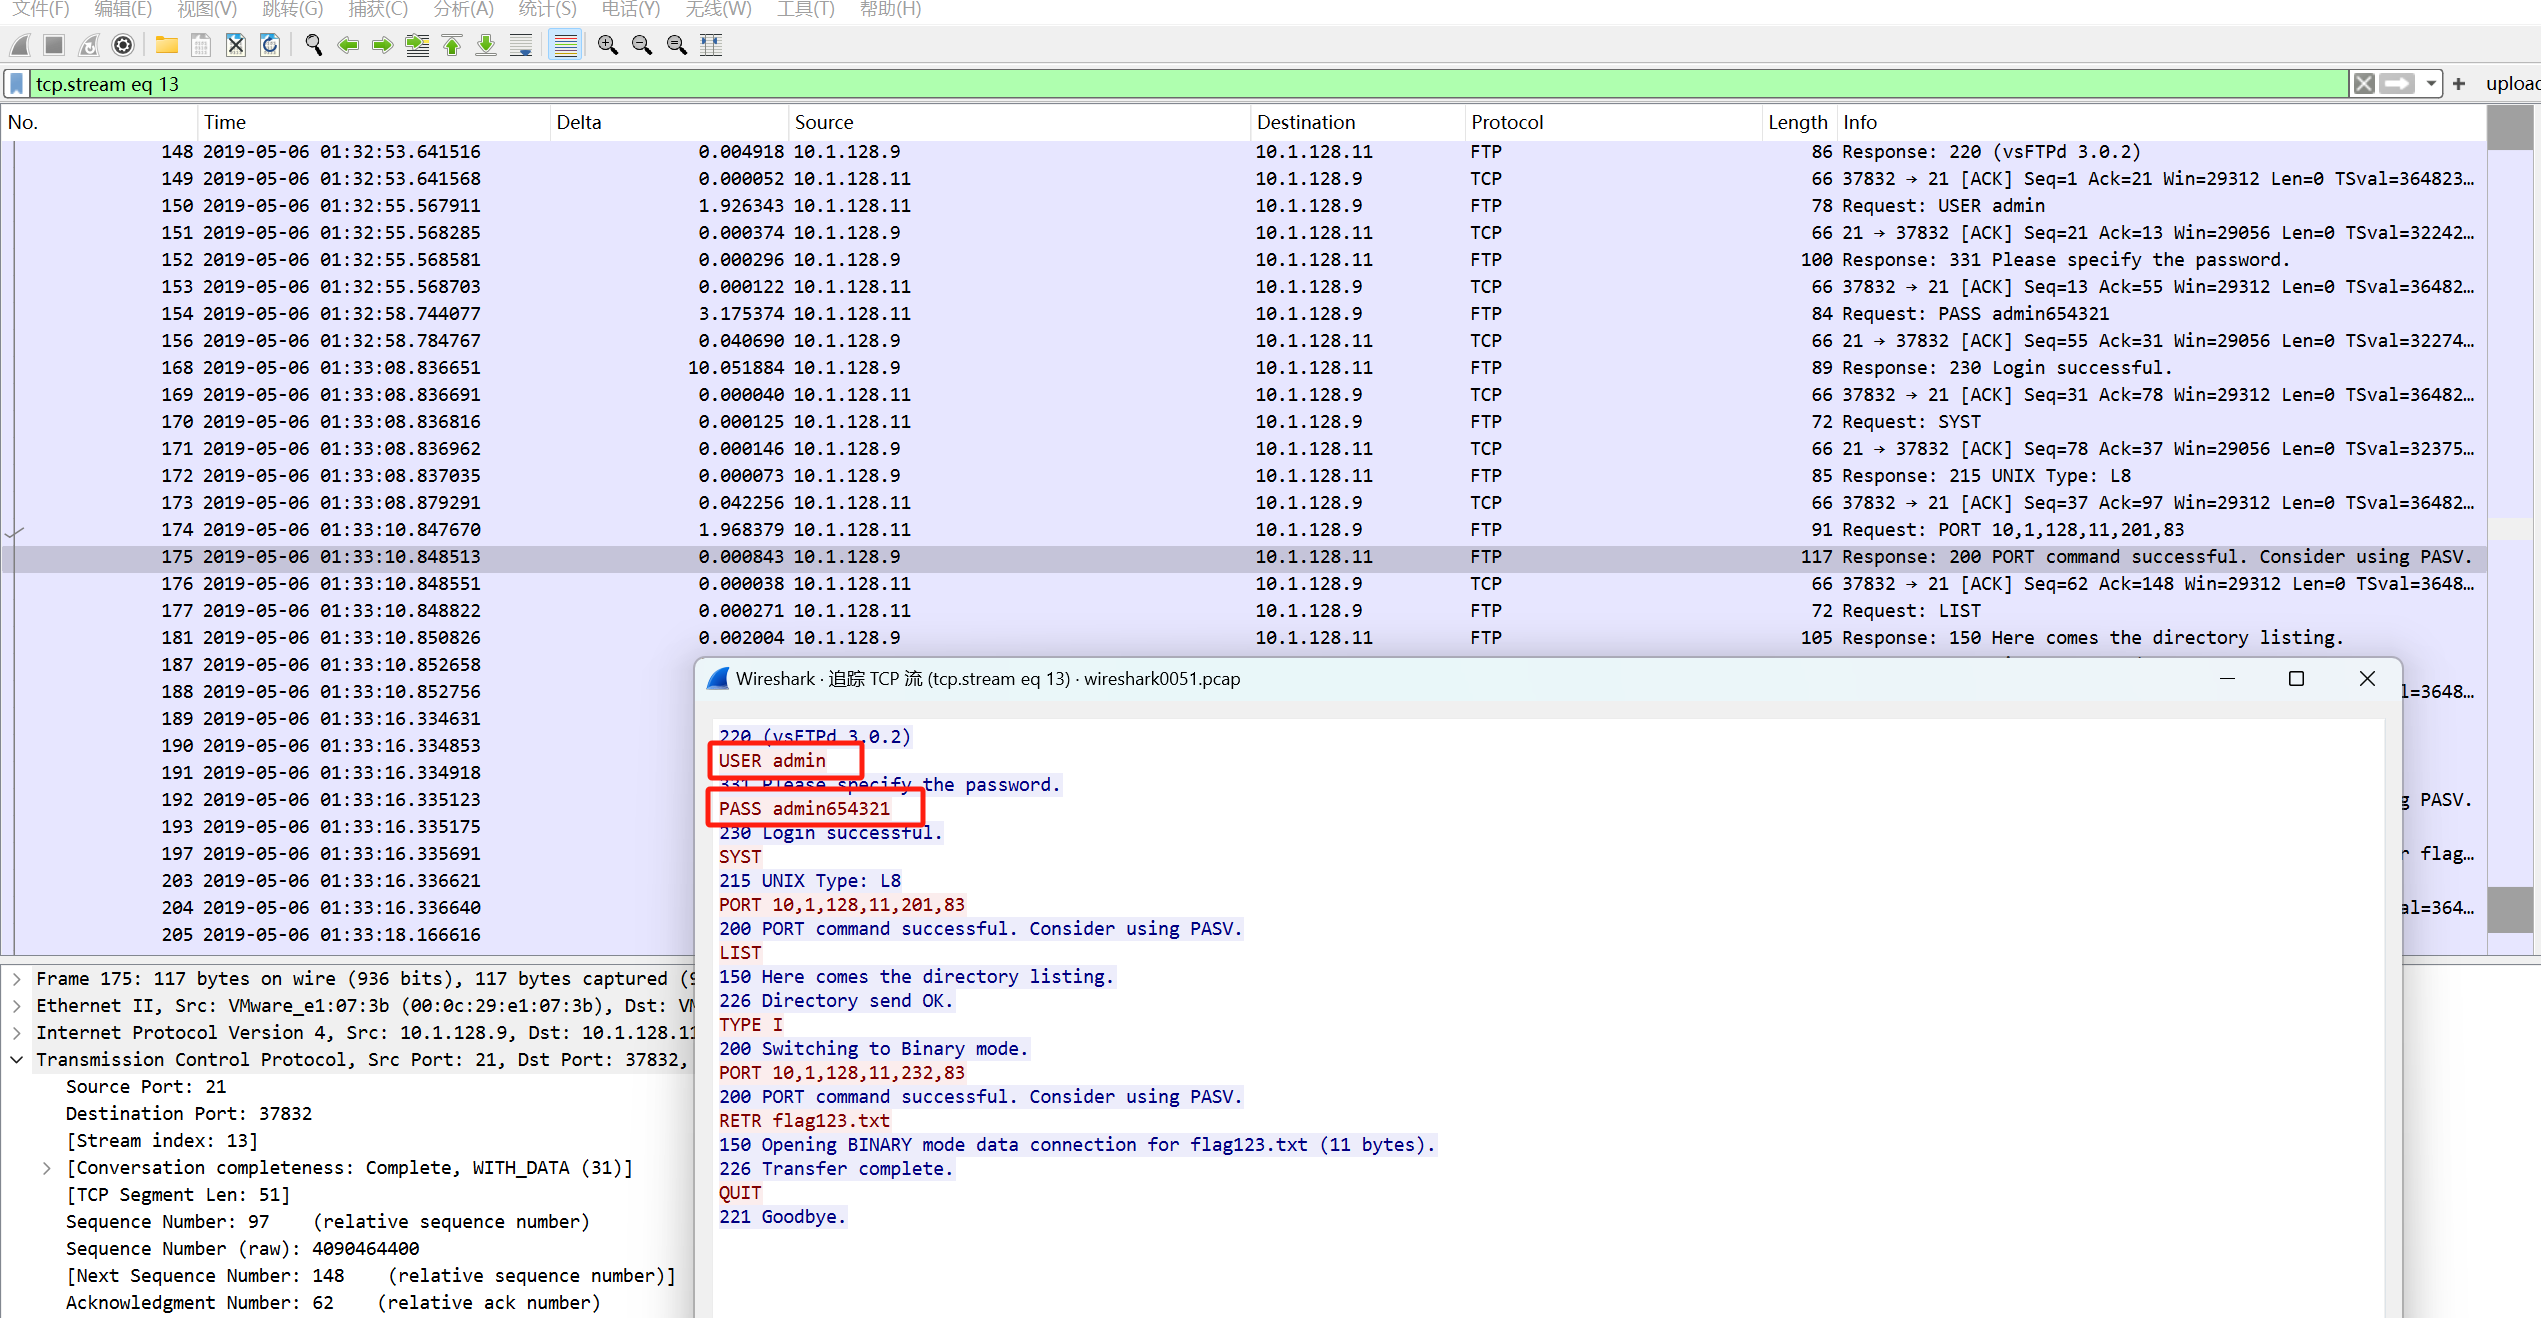Click the Protocol column header
Viewport: 2541px width, 1318px height.
[x=1506, y=122]
